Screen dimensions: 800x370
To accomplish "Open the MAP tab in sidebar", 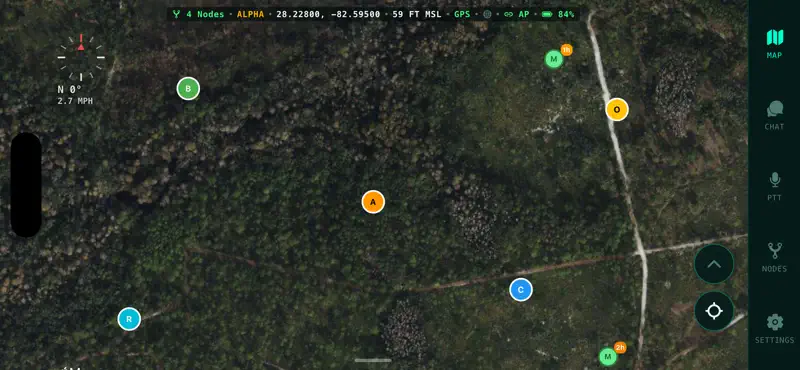I will tap(774, 43).
